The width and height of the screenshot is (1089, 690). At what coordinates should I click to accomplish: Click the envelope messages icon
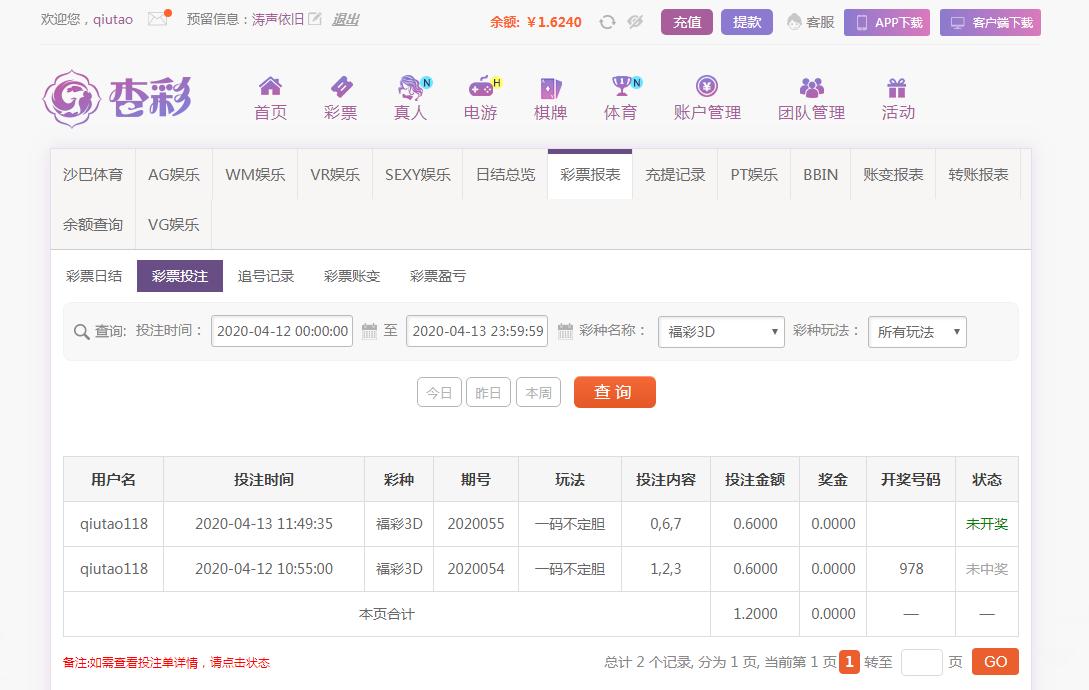coord(157,19)
